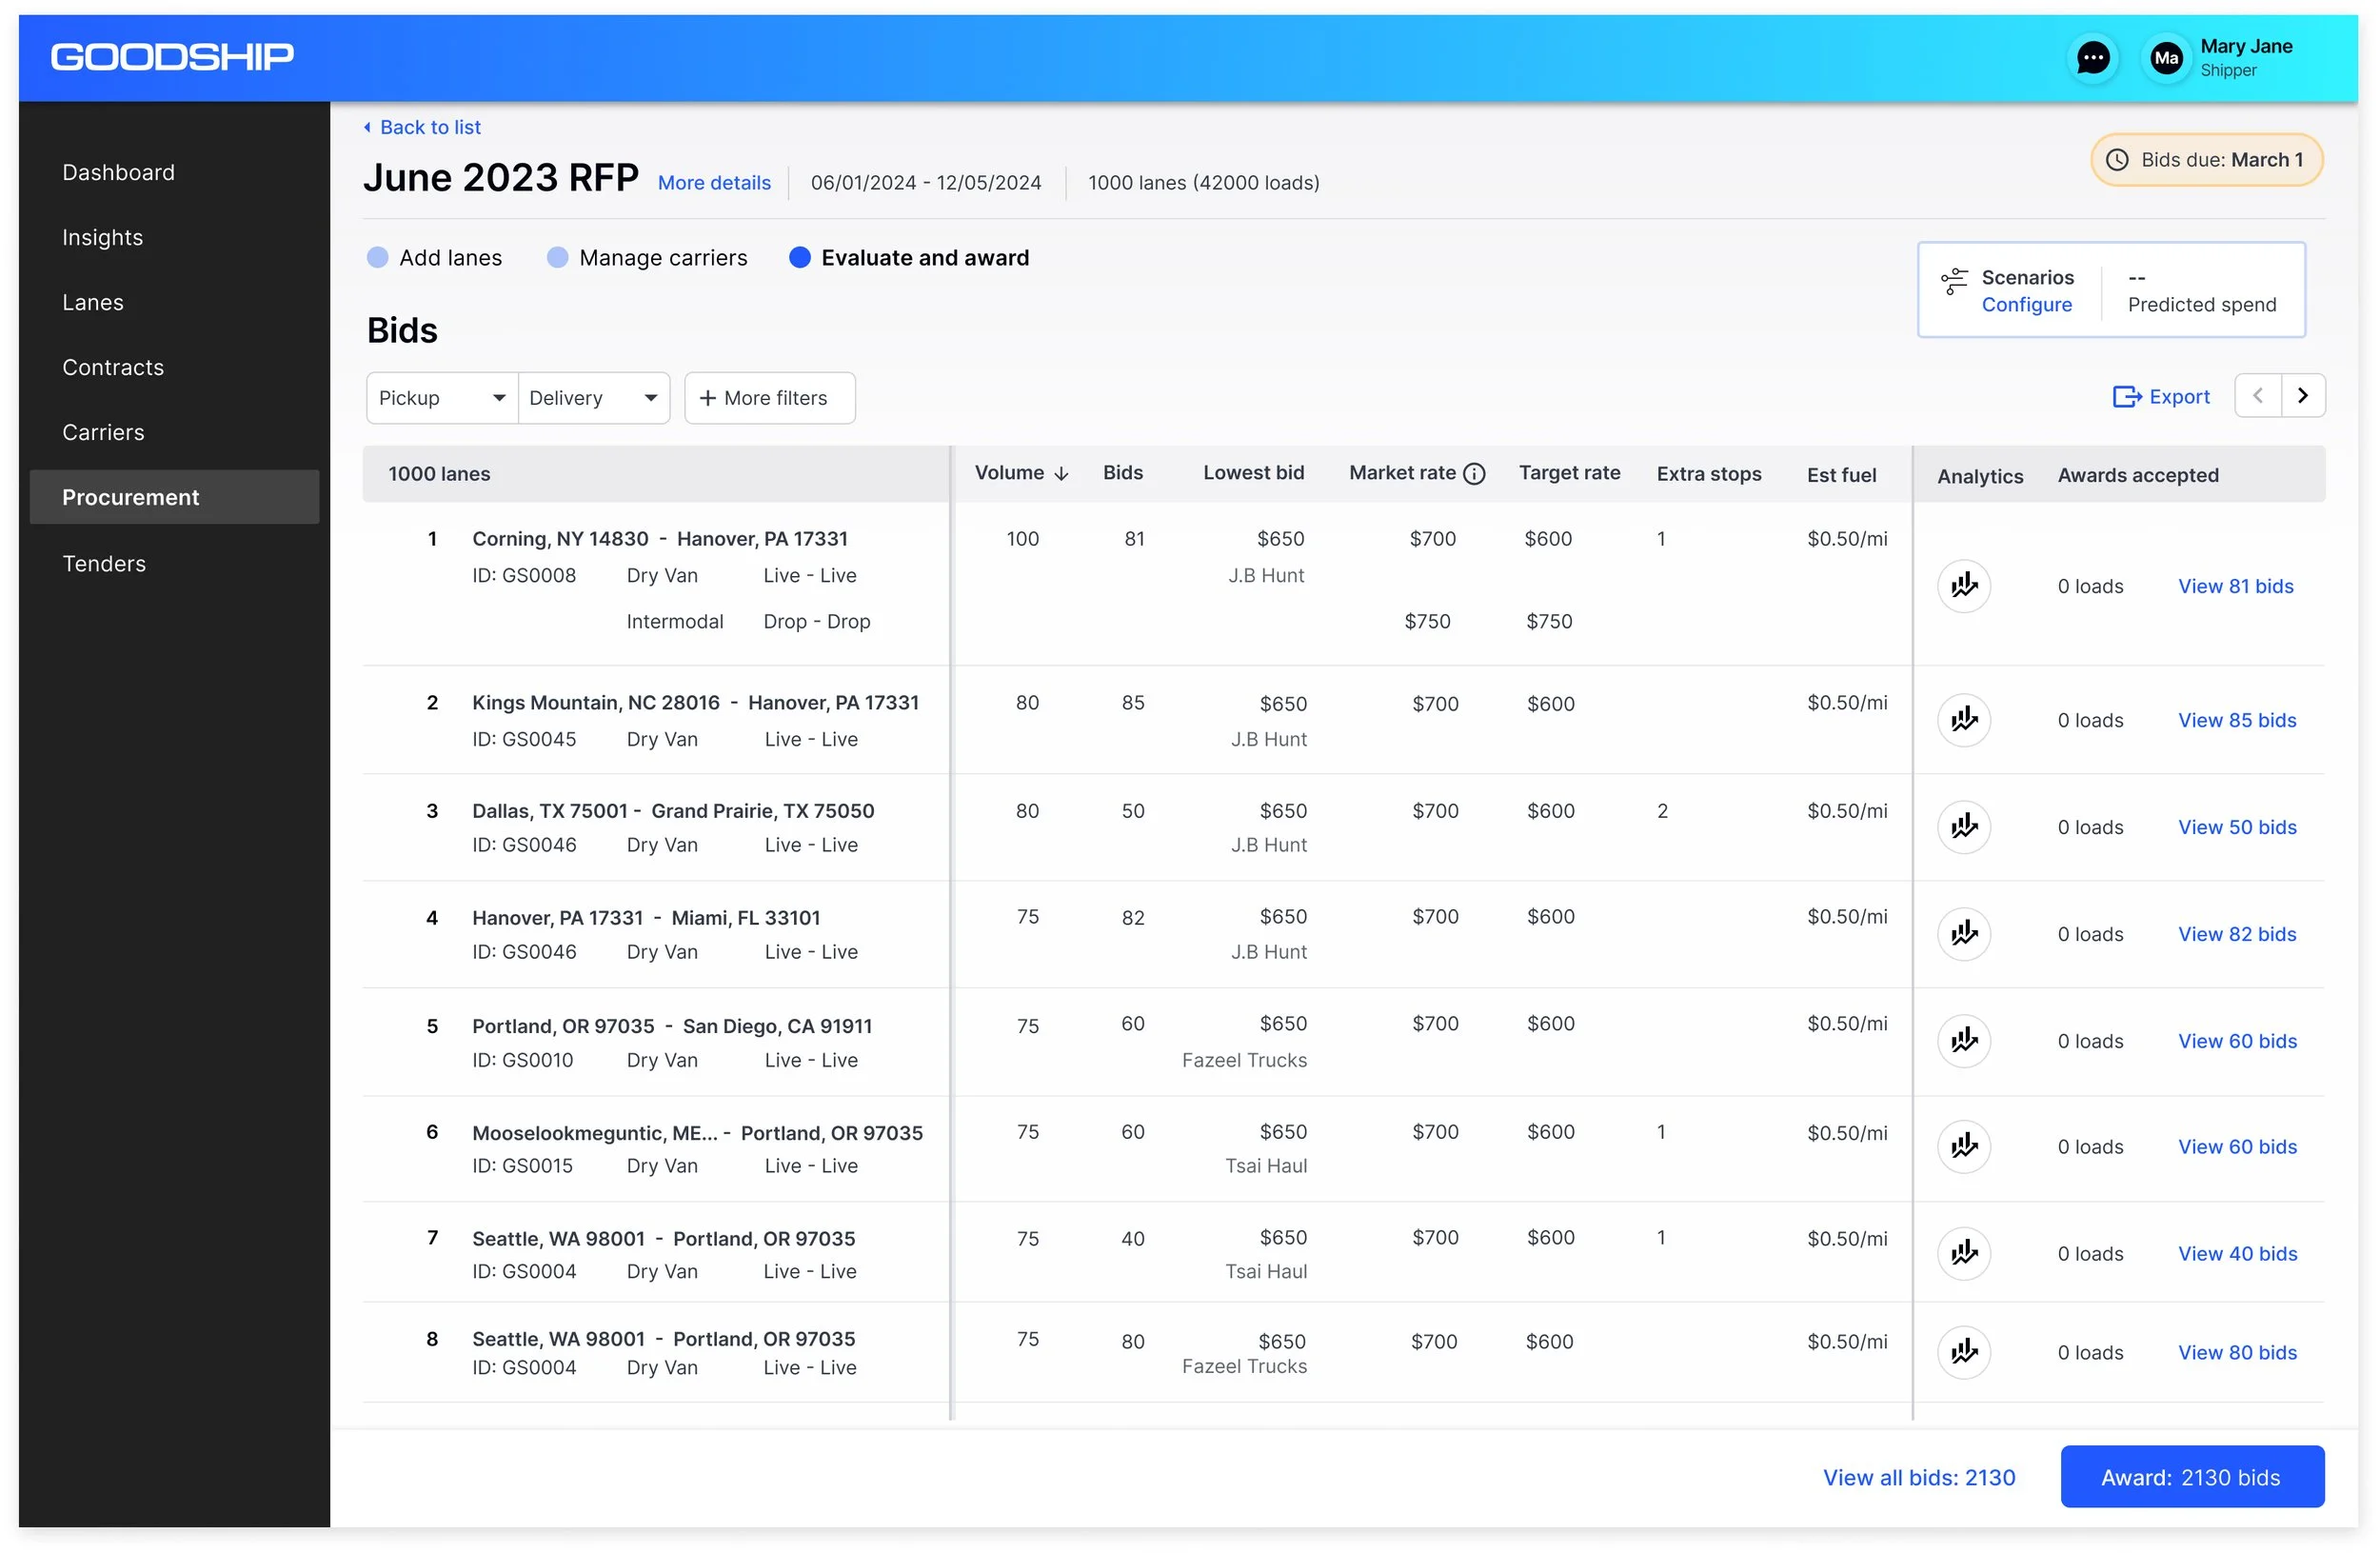Open analytics for Portland to San Diego lane
This screenshot has height=1553, width=2380.
tap(1963, 1041)
